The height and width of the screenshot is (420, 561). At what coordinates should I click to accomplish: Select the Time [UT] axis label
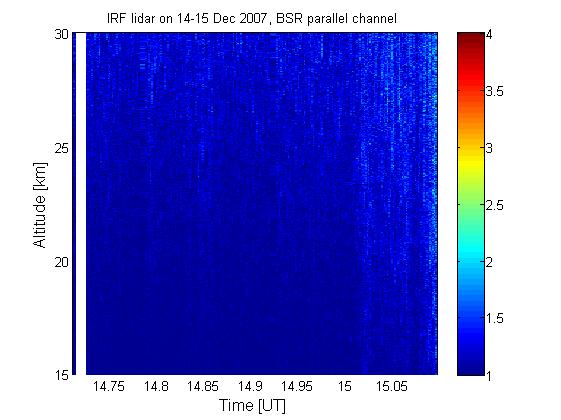coord(252,406)
